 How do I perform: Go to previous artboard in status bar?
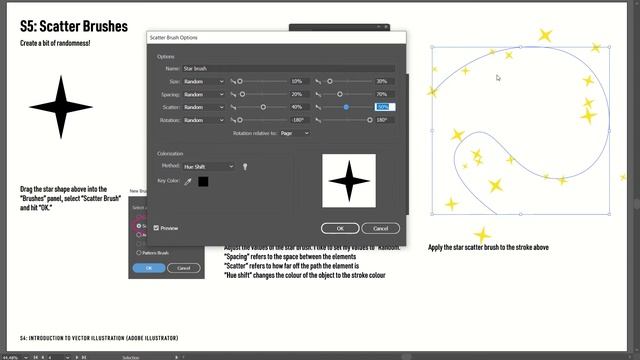(42, 357)
